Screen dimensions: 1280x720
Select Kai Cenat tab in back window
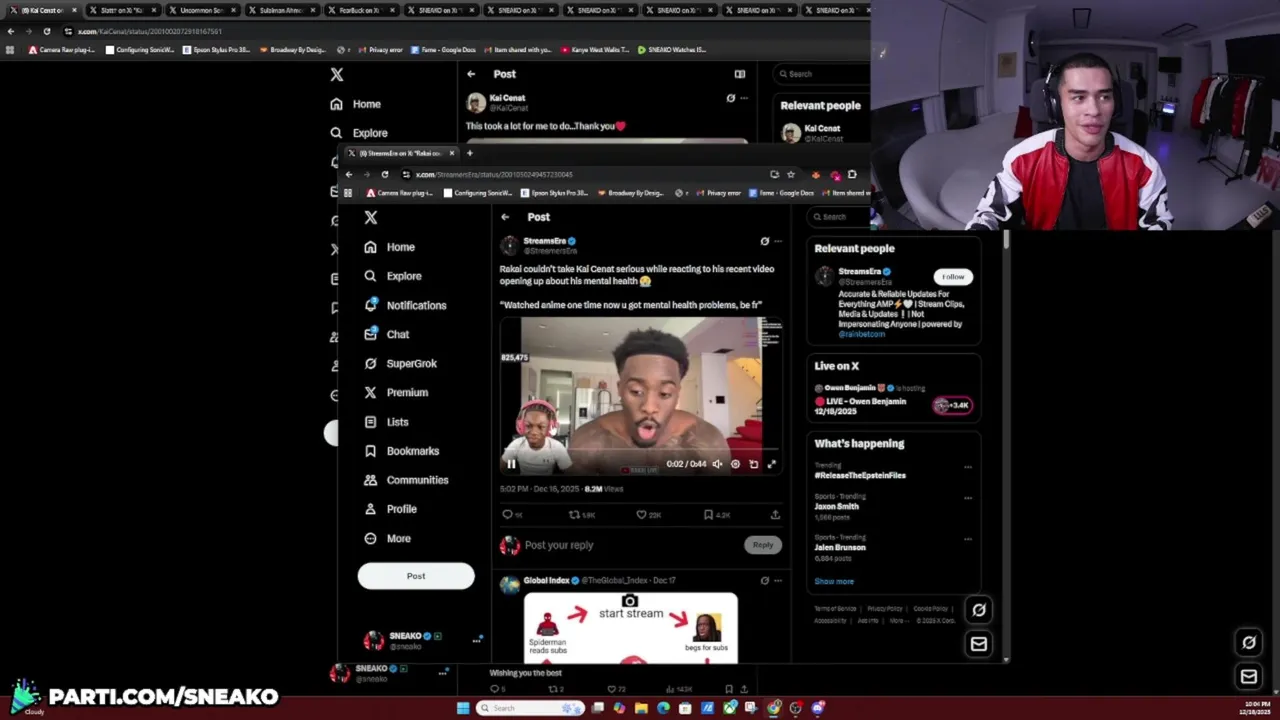[x=44, y=10]
